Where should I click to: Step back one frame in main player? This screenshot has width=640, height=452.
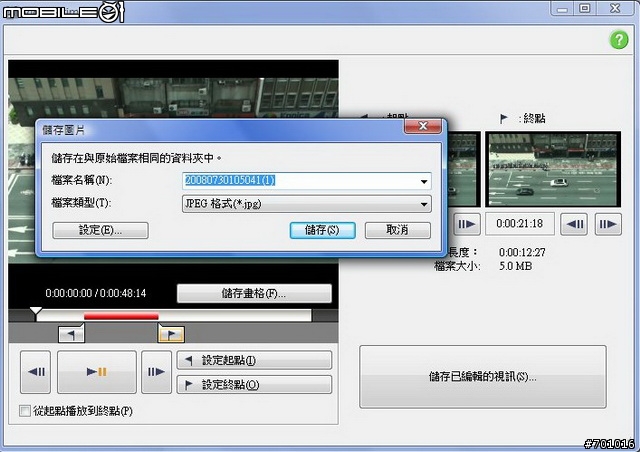(36, 372)
